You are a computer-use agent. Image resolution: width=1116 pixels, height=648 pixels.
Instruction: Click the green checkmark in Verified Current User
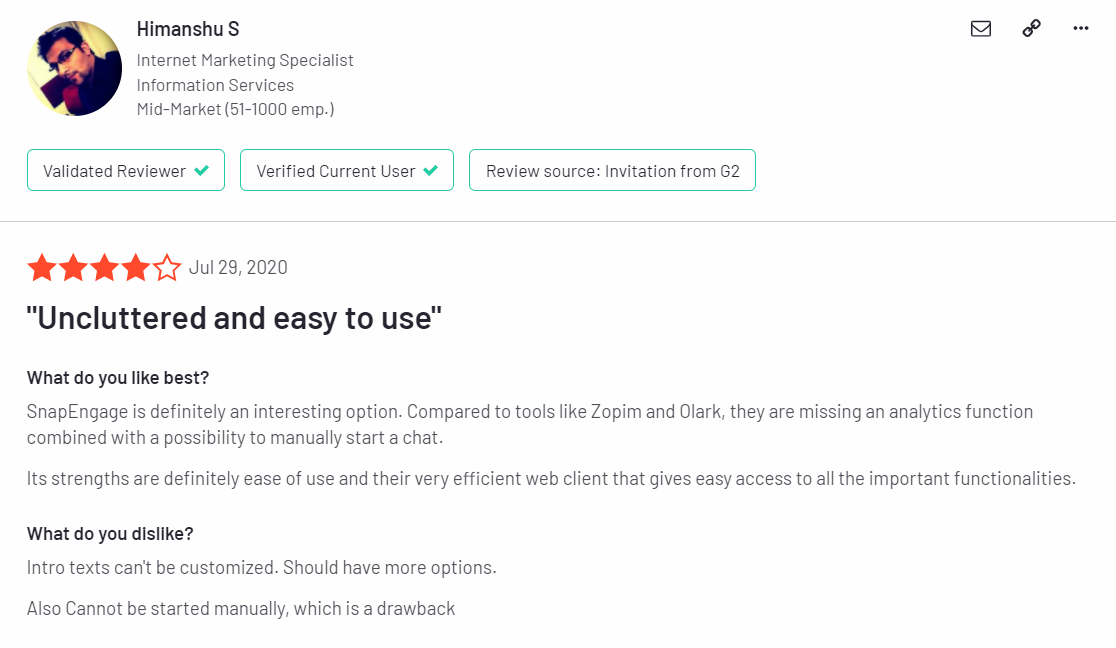(431, 170)
